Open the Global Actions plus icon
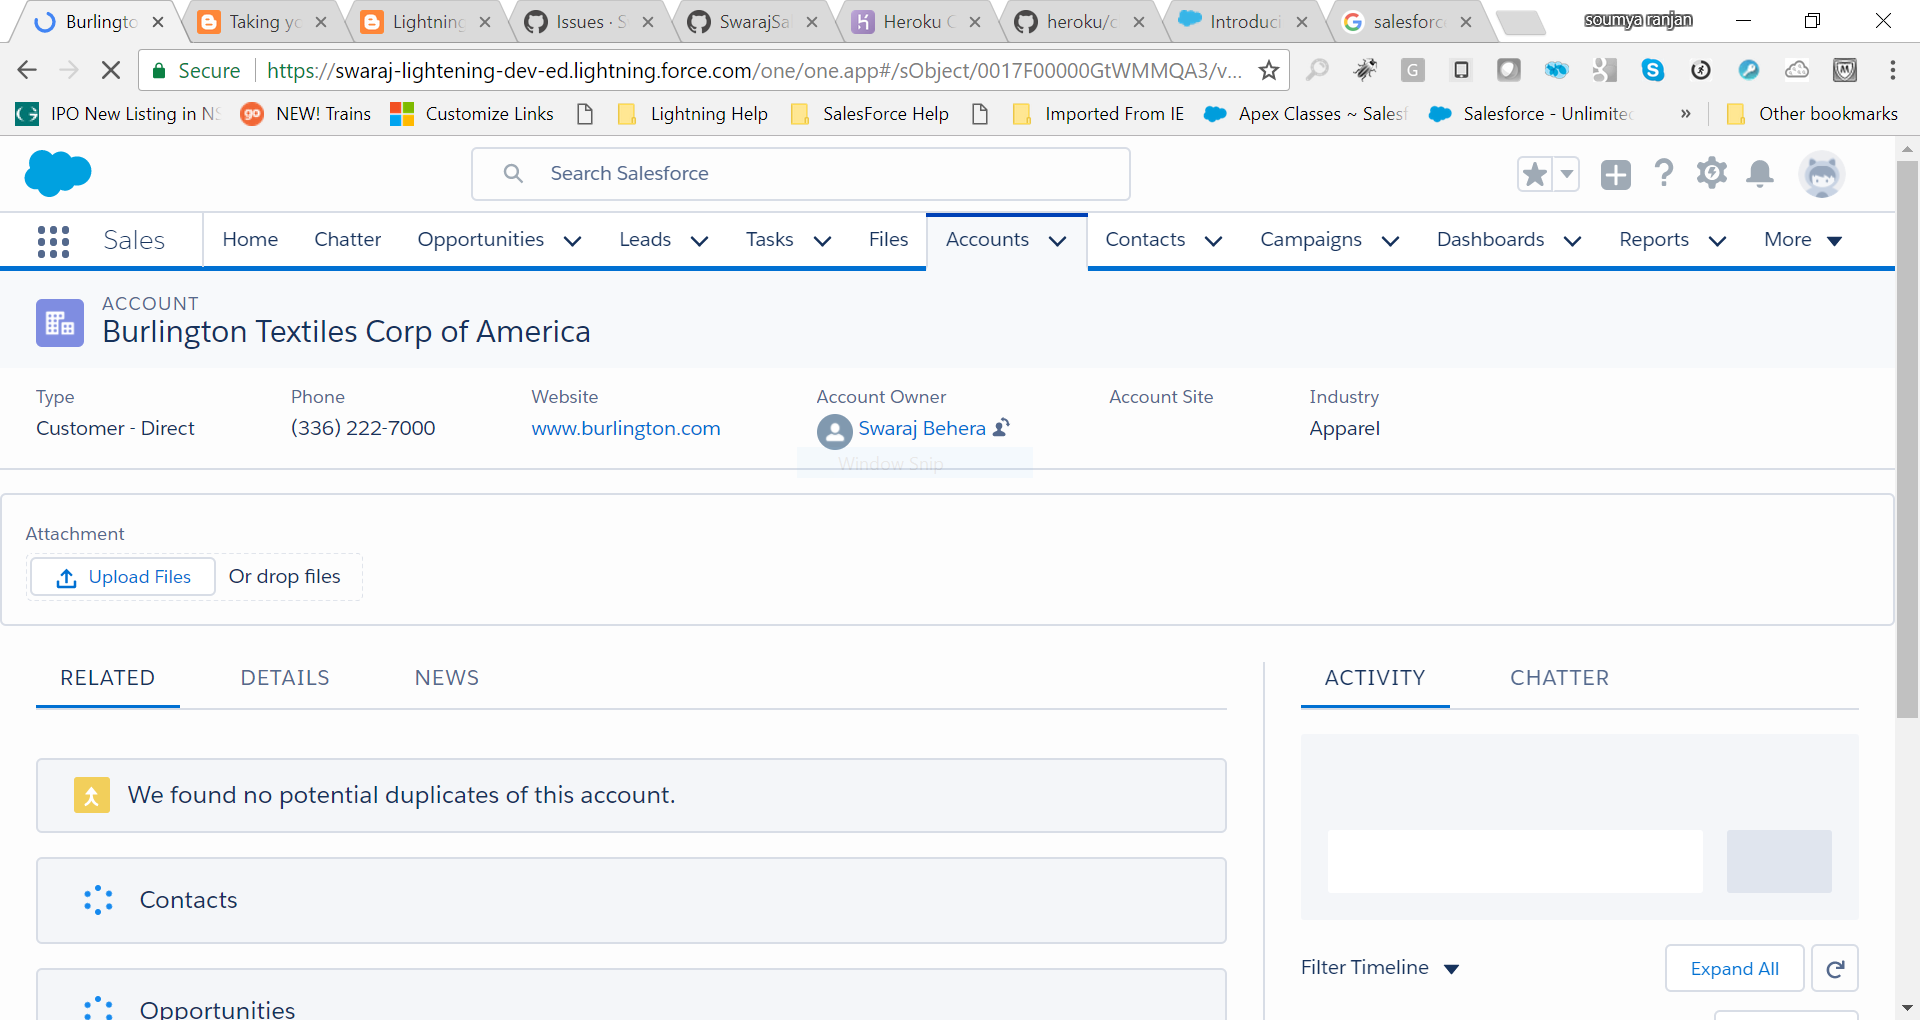This screenshot has width=1920, height=1020. click(1615, 175)
